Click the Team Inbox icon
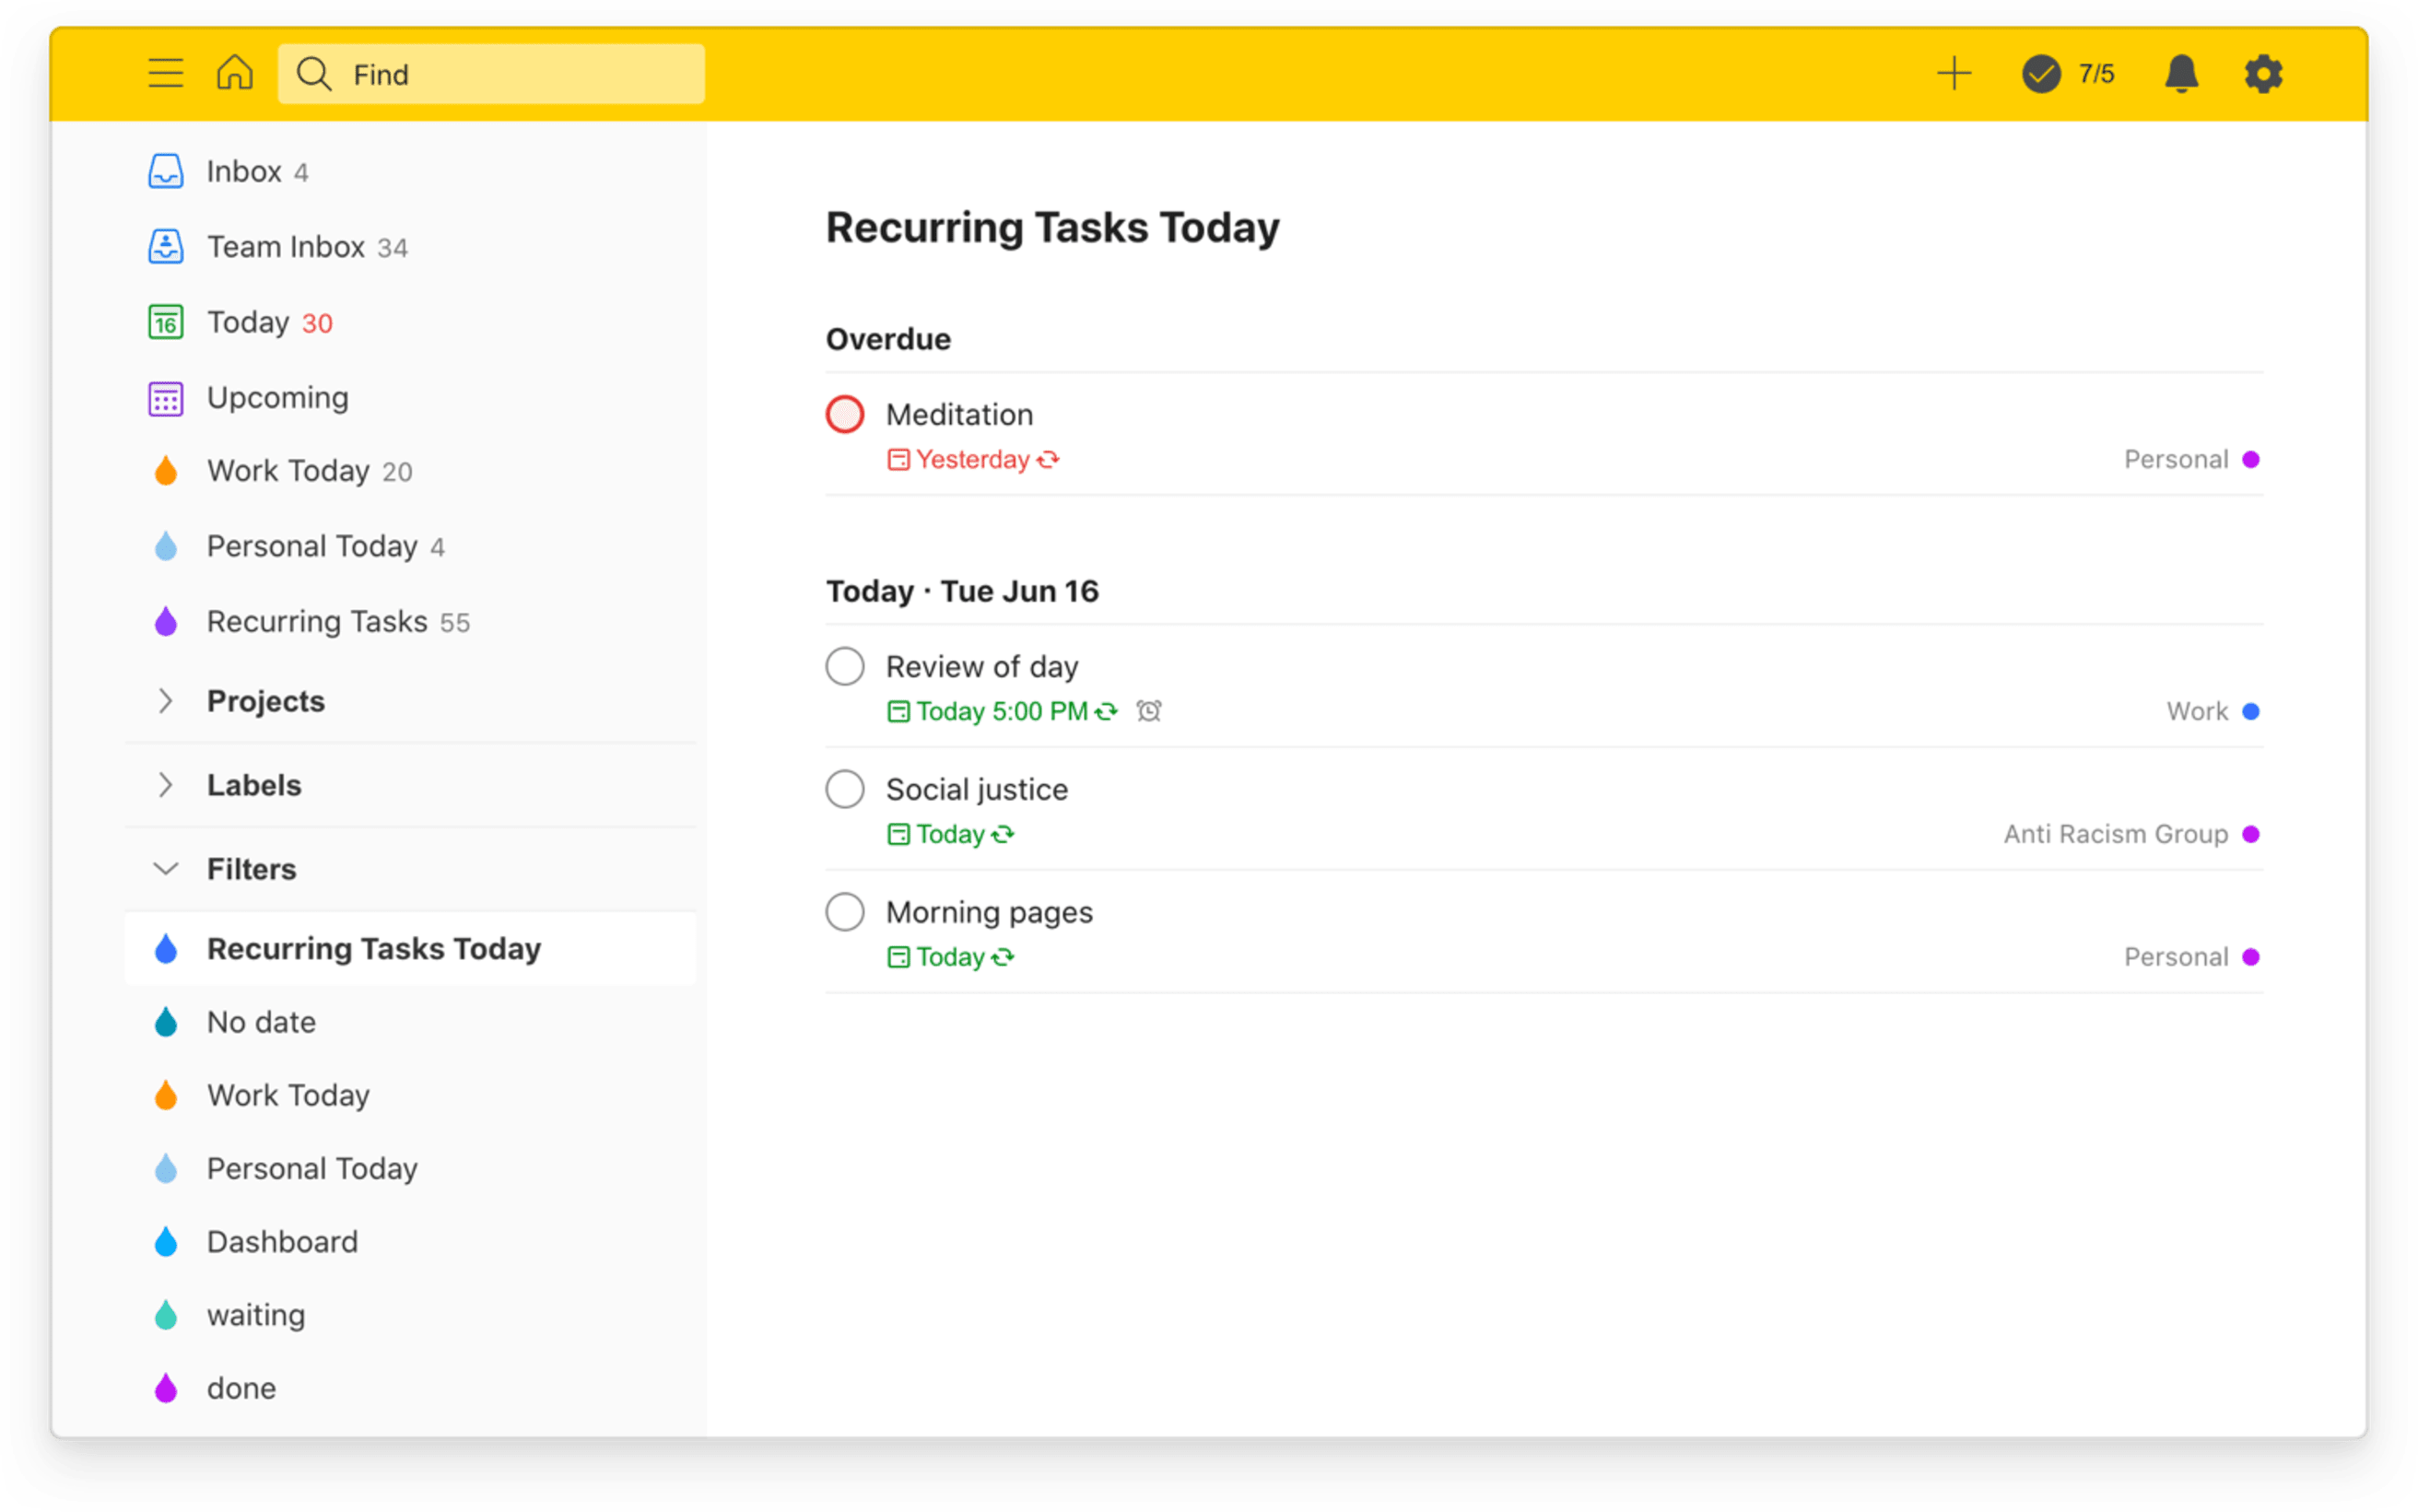 tap(165, 246)
